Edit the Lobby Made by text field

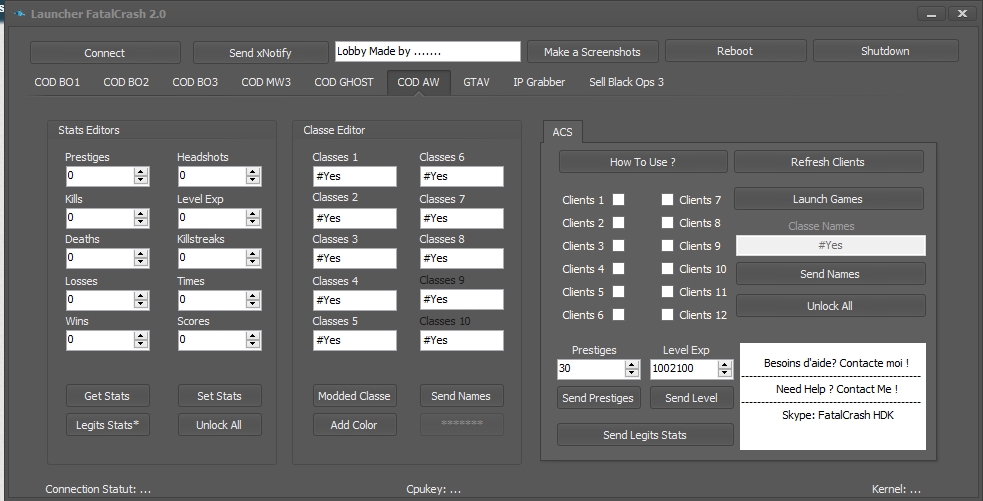click(428, 51)
